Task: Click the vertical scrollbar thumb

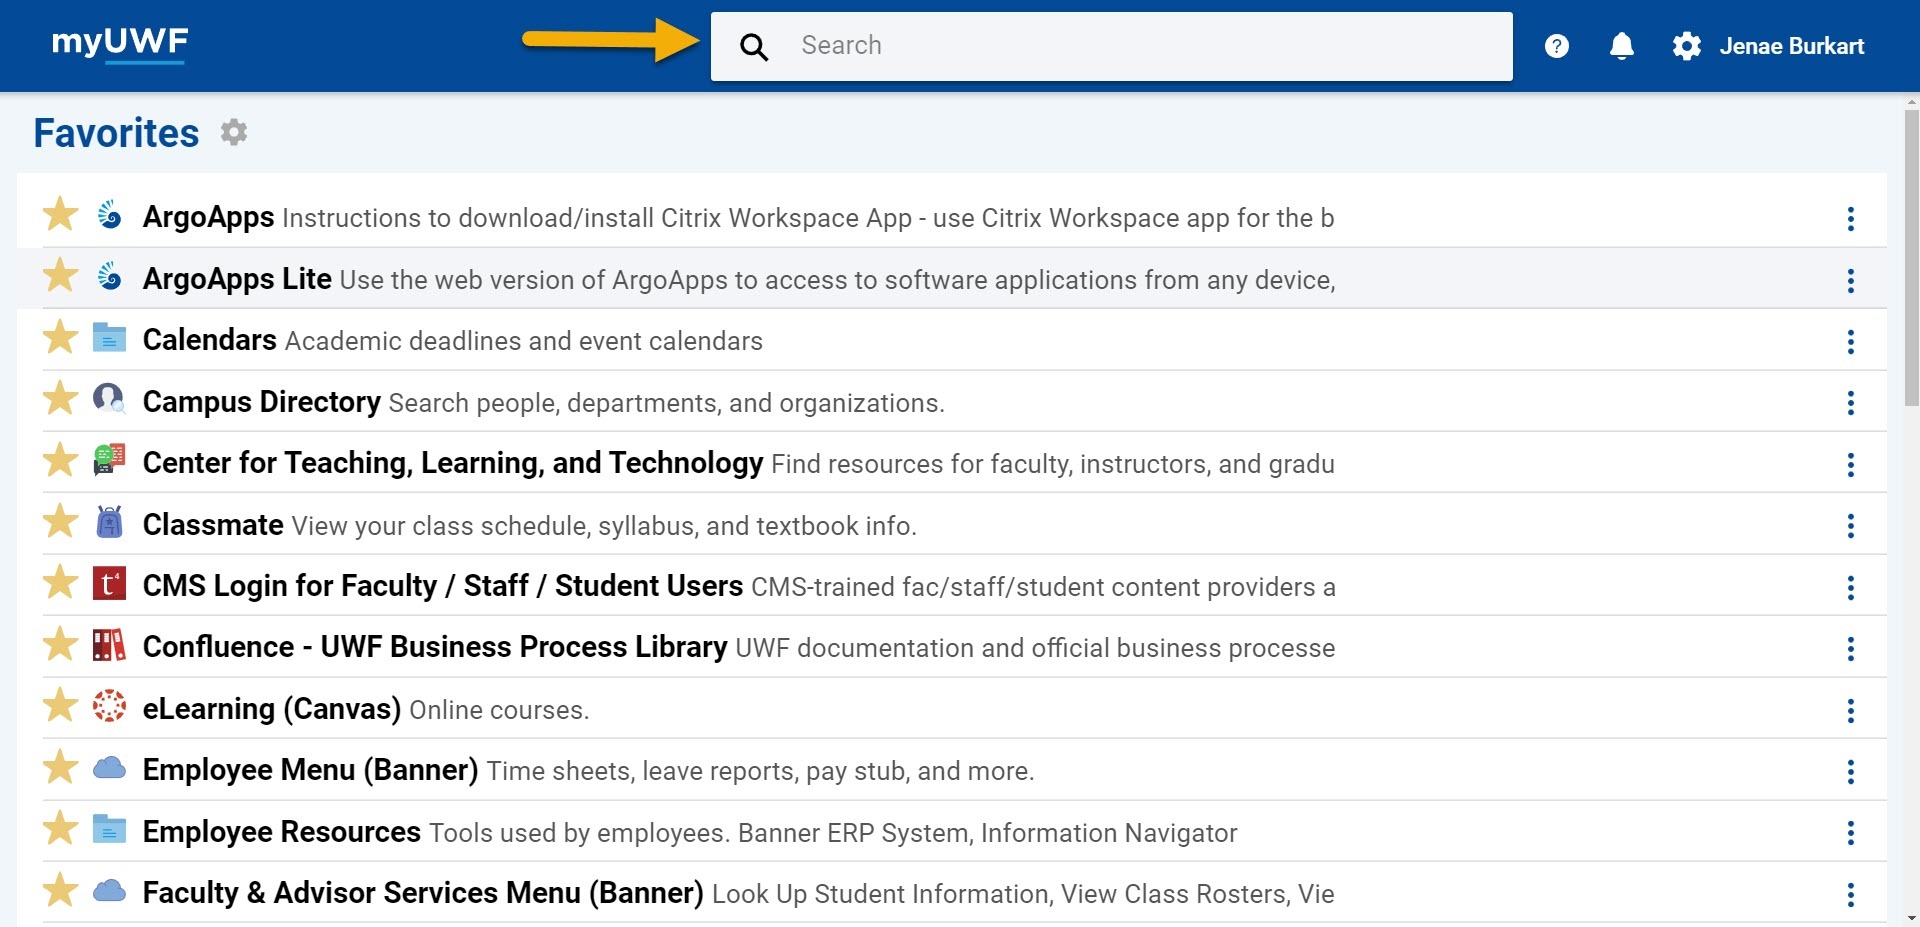Action: pyautogui.click(x=1911, y=258)
